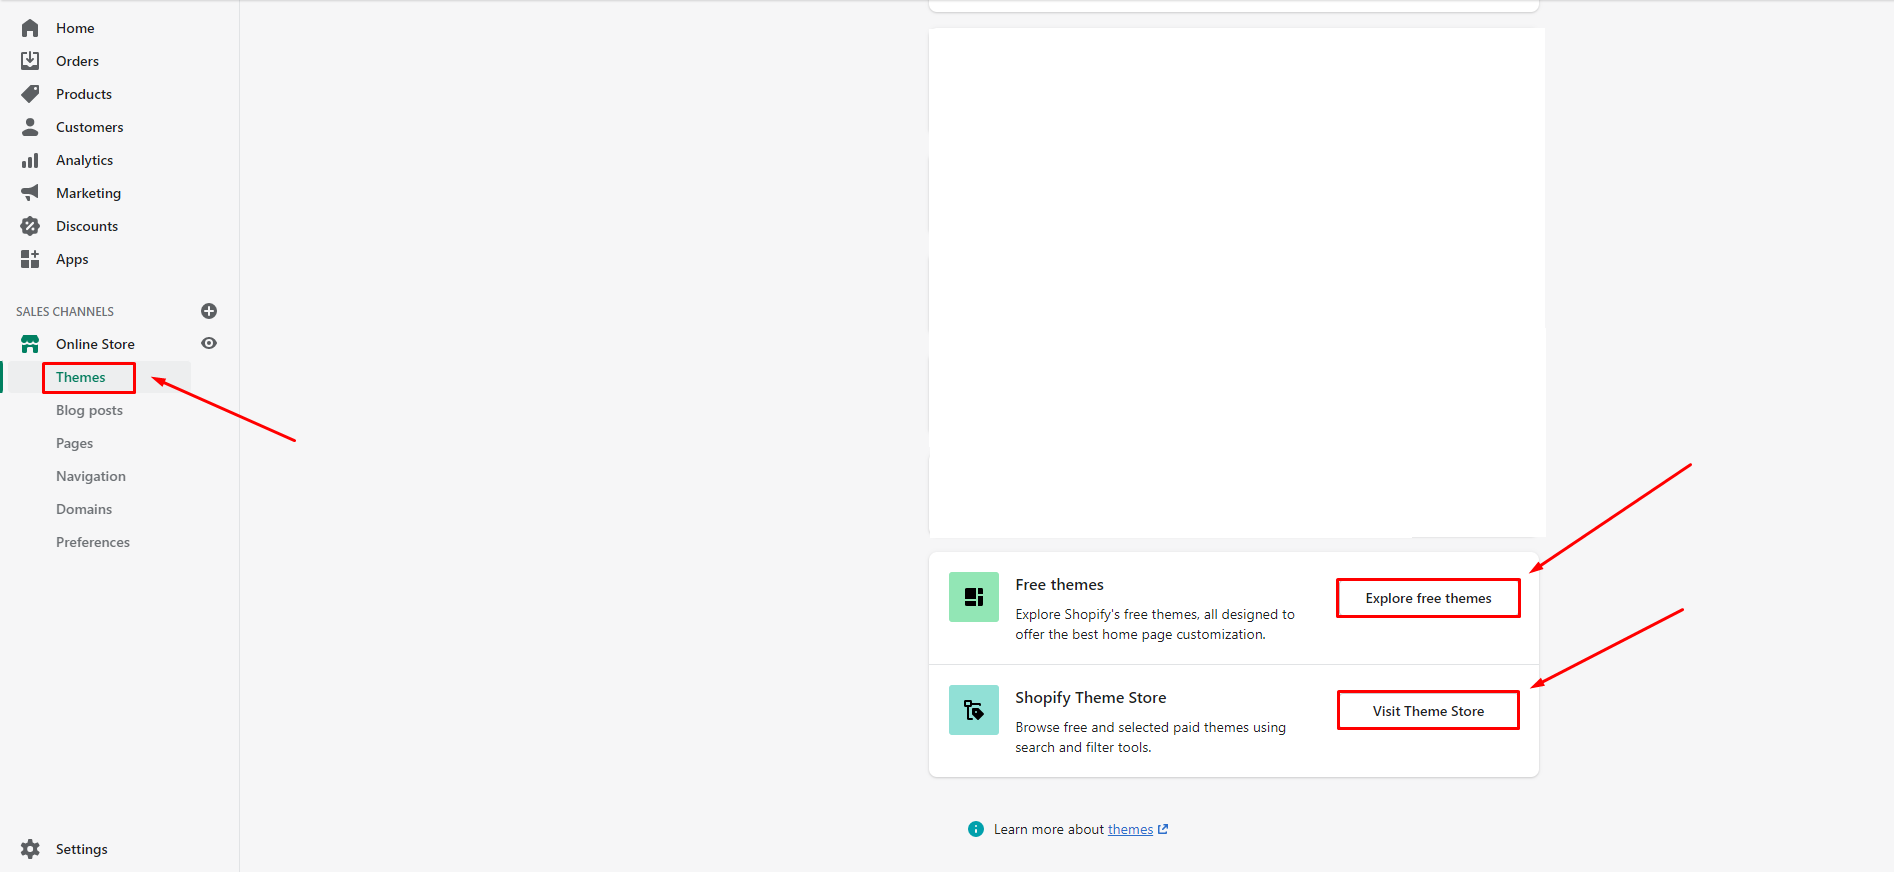Go to Marketing section
Image resolution: width=1894 pixels, height=872 pixels.
88,193
